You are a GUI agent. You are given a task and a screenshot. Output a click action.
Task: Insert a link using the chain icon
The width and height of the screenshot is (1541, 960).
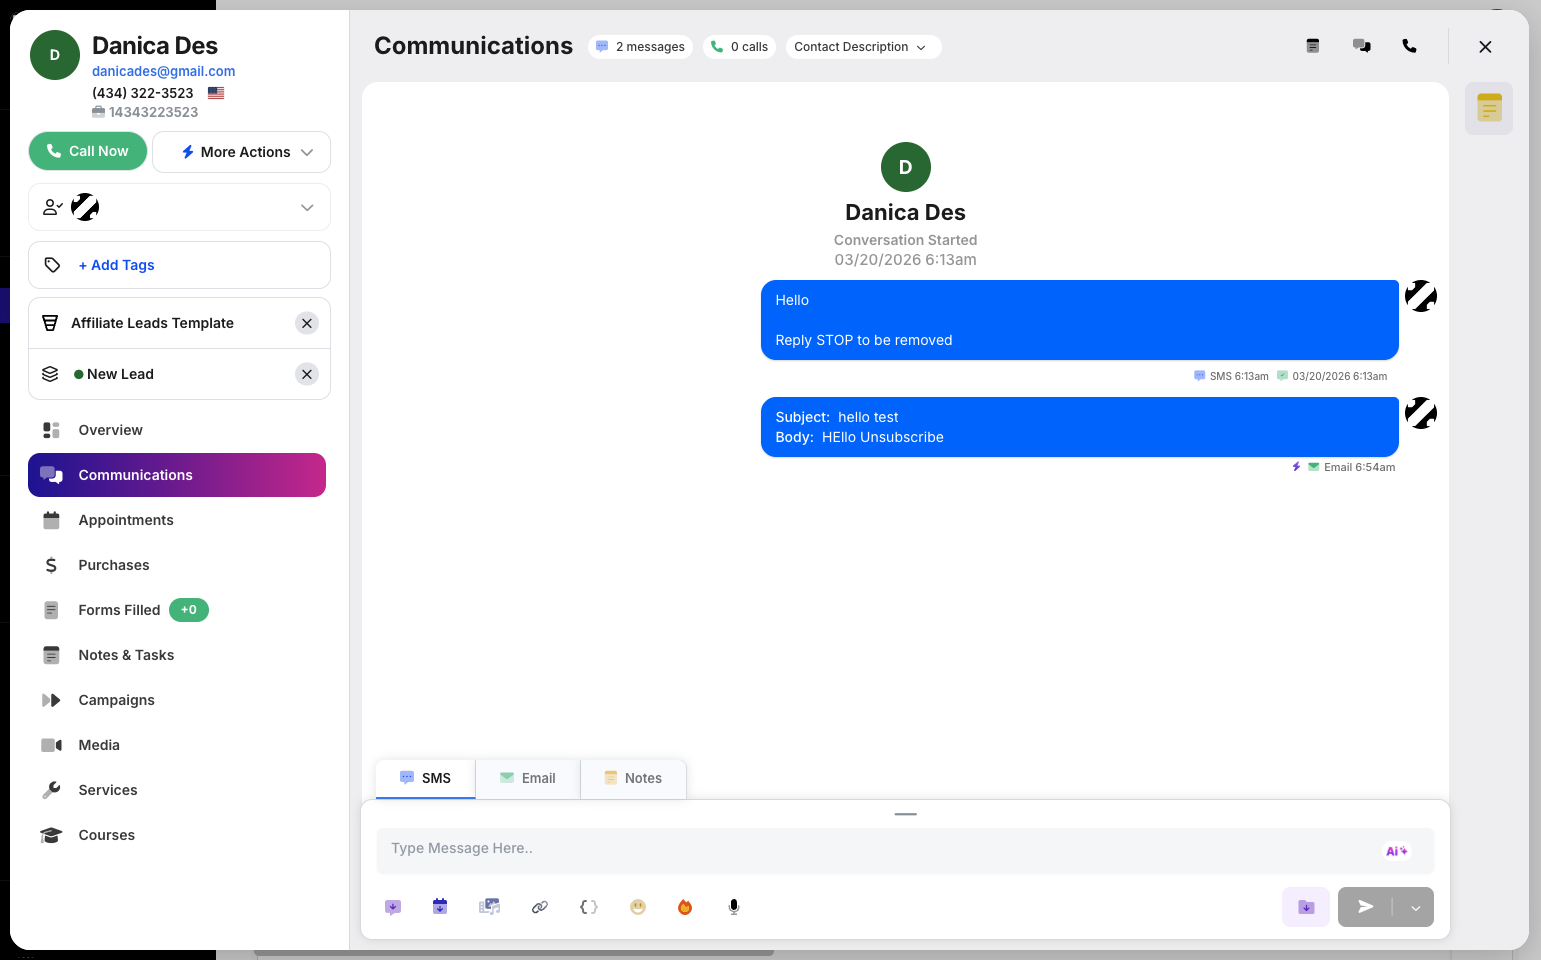coord(540,907)
